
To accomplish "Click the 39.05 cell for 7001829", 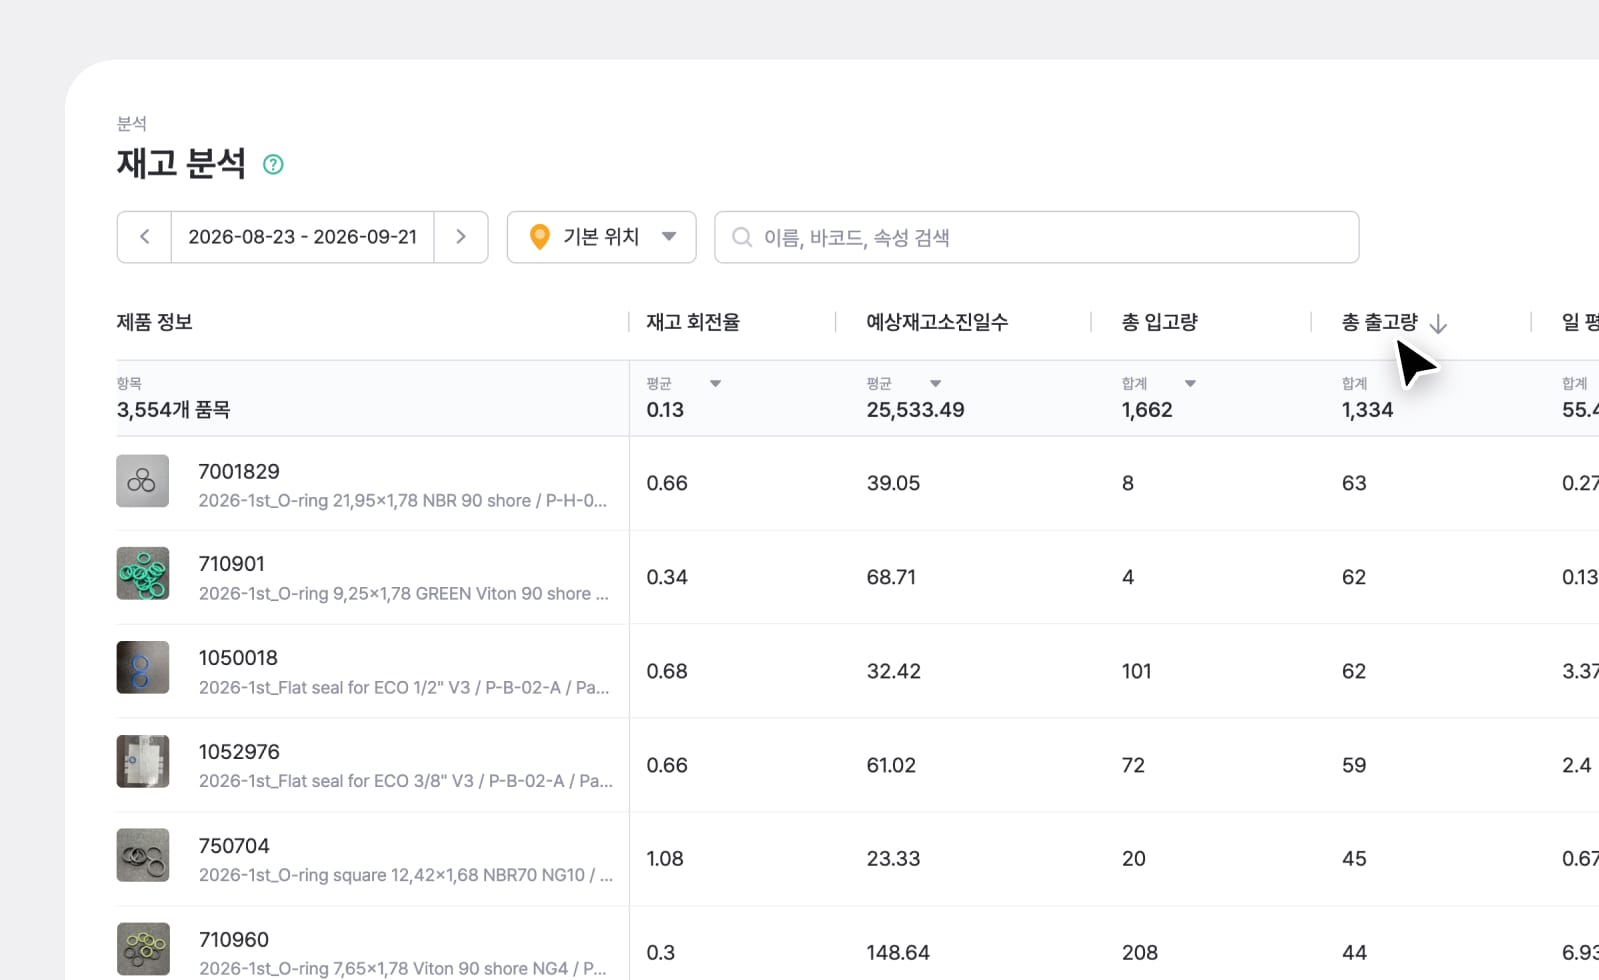I will point(893,483).
